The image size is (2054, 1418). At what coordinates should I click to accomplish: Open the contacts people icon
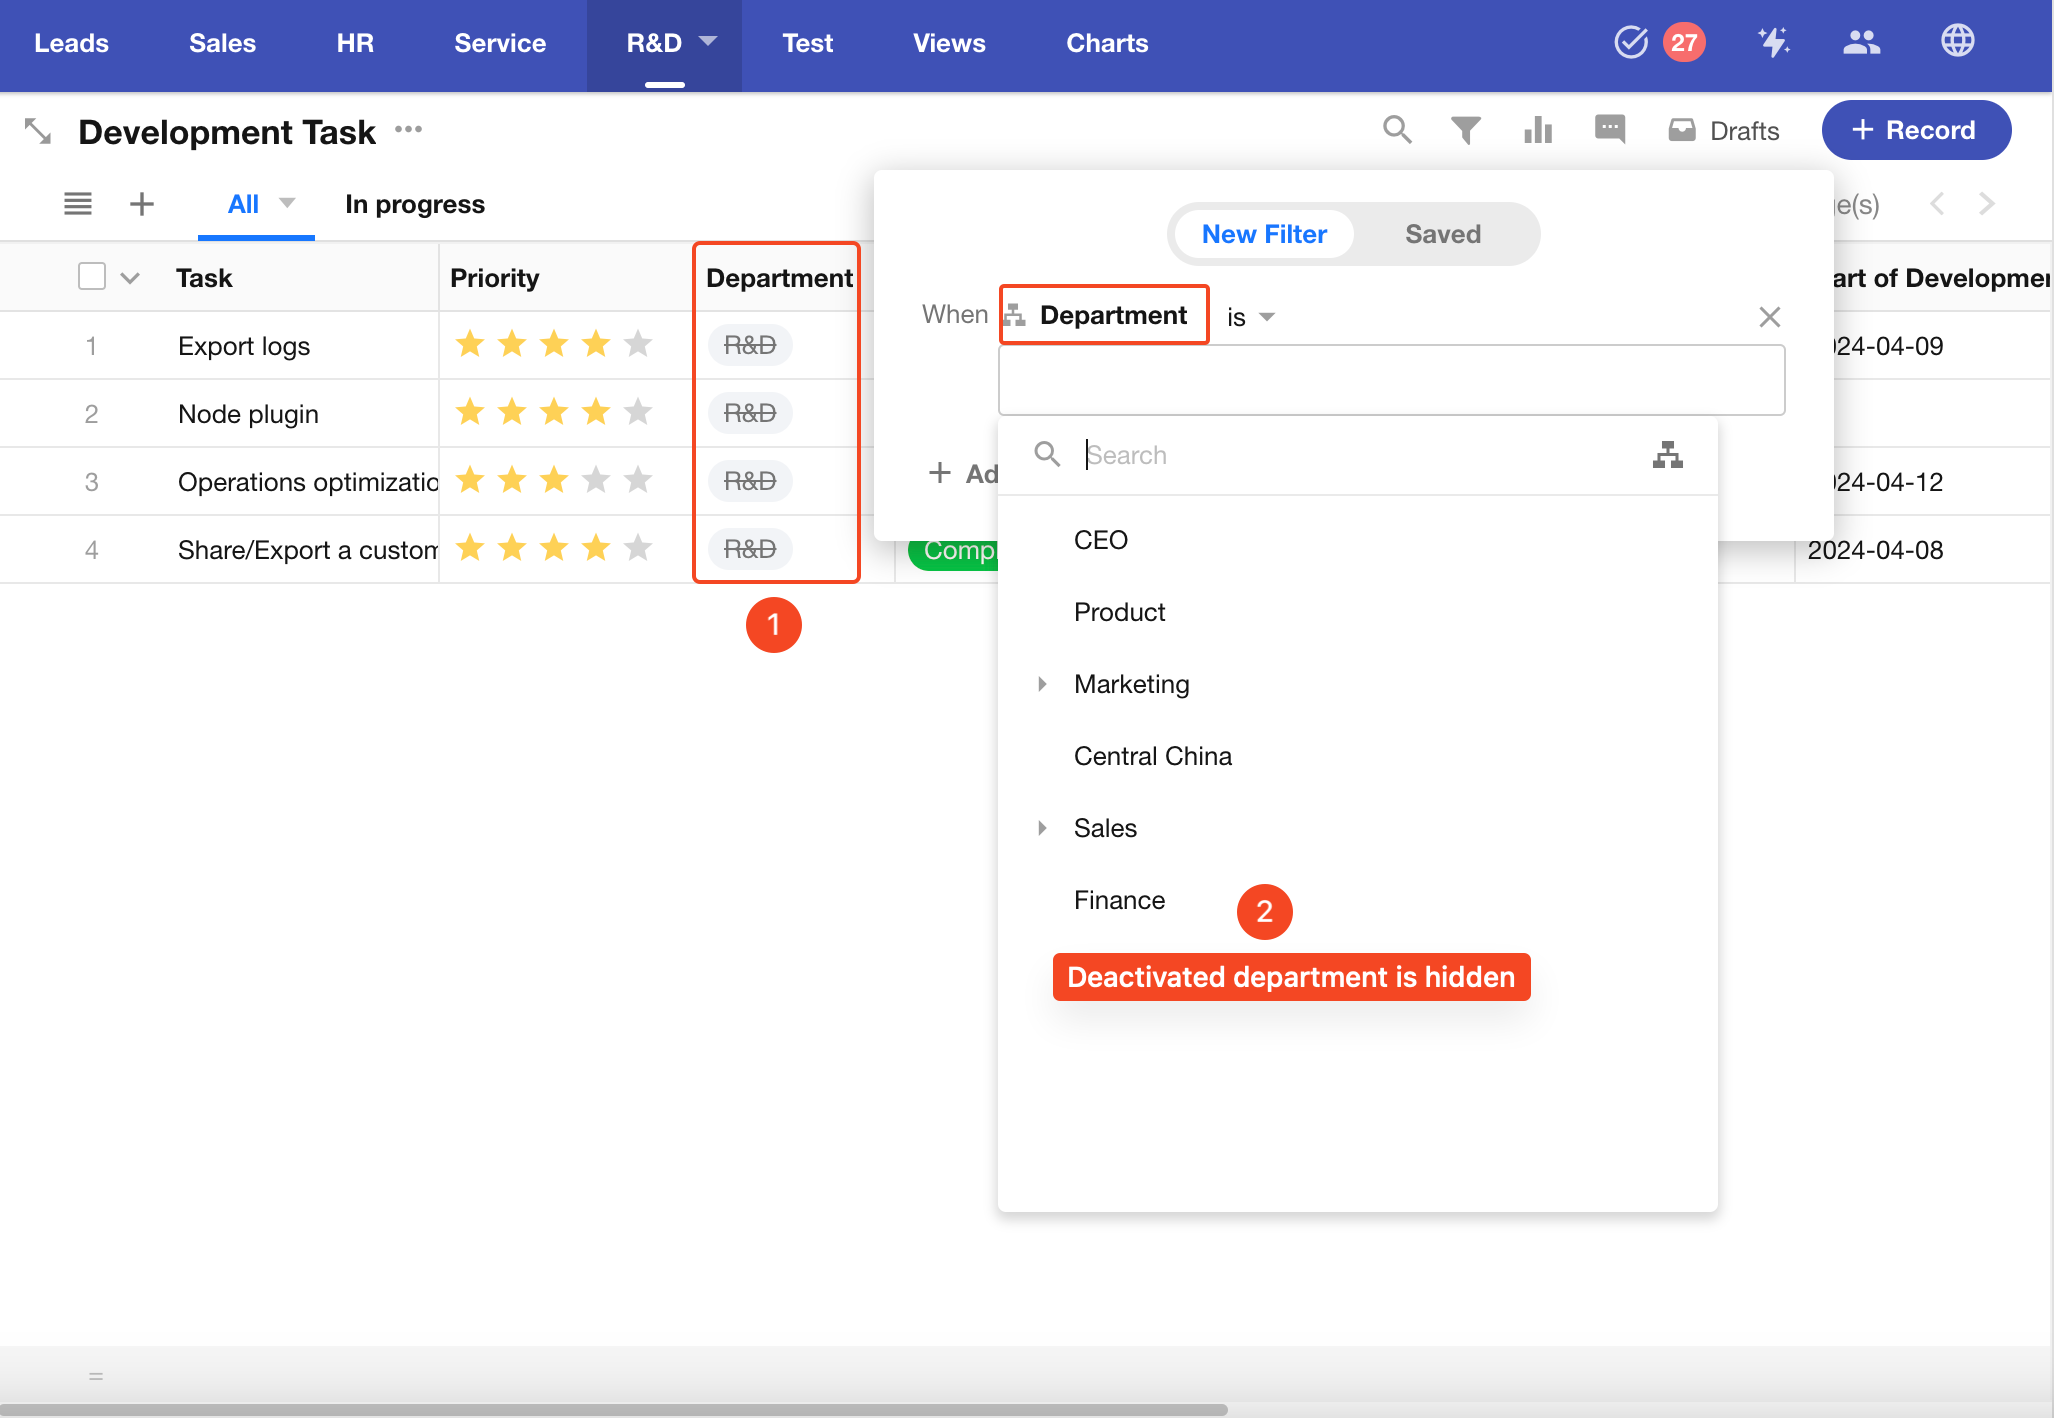coord(1861,42)
